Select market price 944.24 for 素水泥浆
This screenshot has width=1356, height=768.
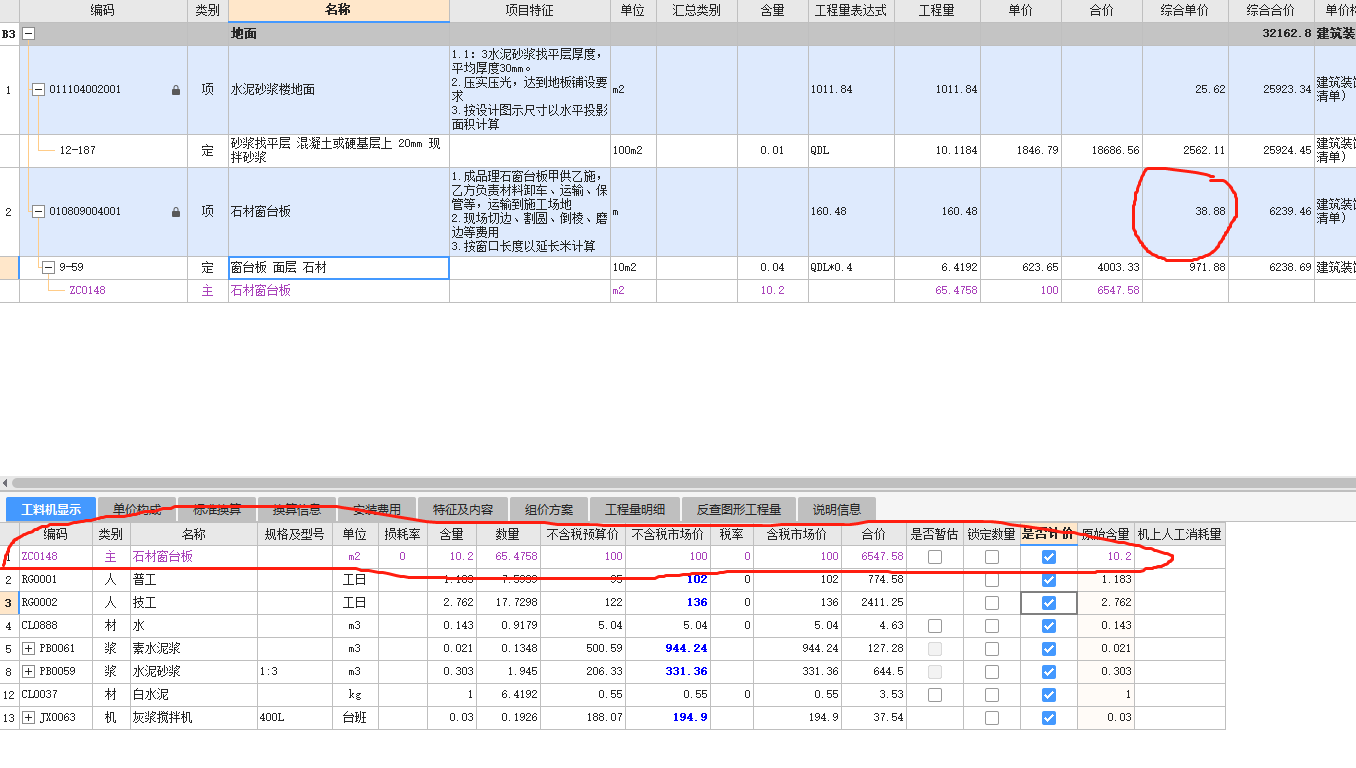tap(668, 649)
